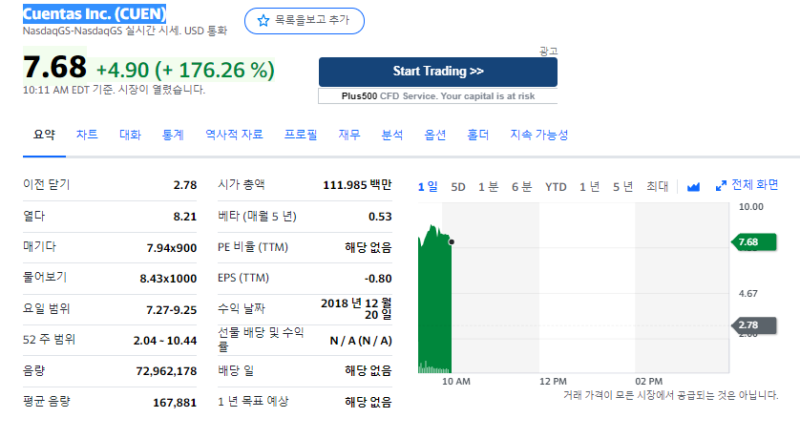Click the current price 7.68
The image size is (800, 439).
pos(55,67)
